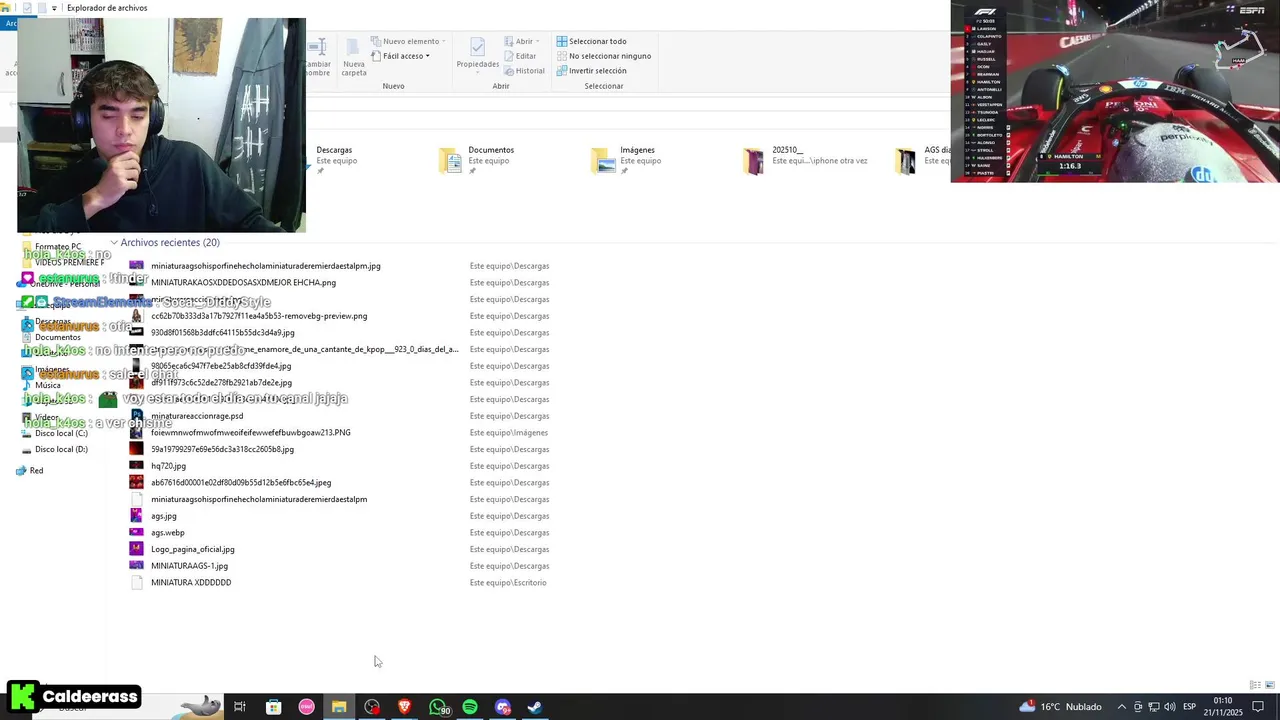This screenshot has width=1280, height=720.
Task: Click No seleccionar ninguno in the ribbon
Action: click(x=603, y=56)
